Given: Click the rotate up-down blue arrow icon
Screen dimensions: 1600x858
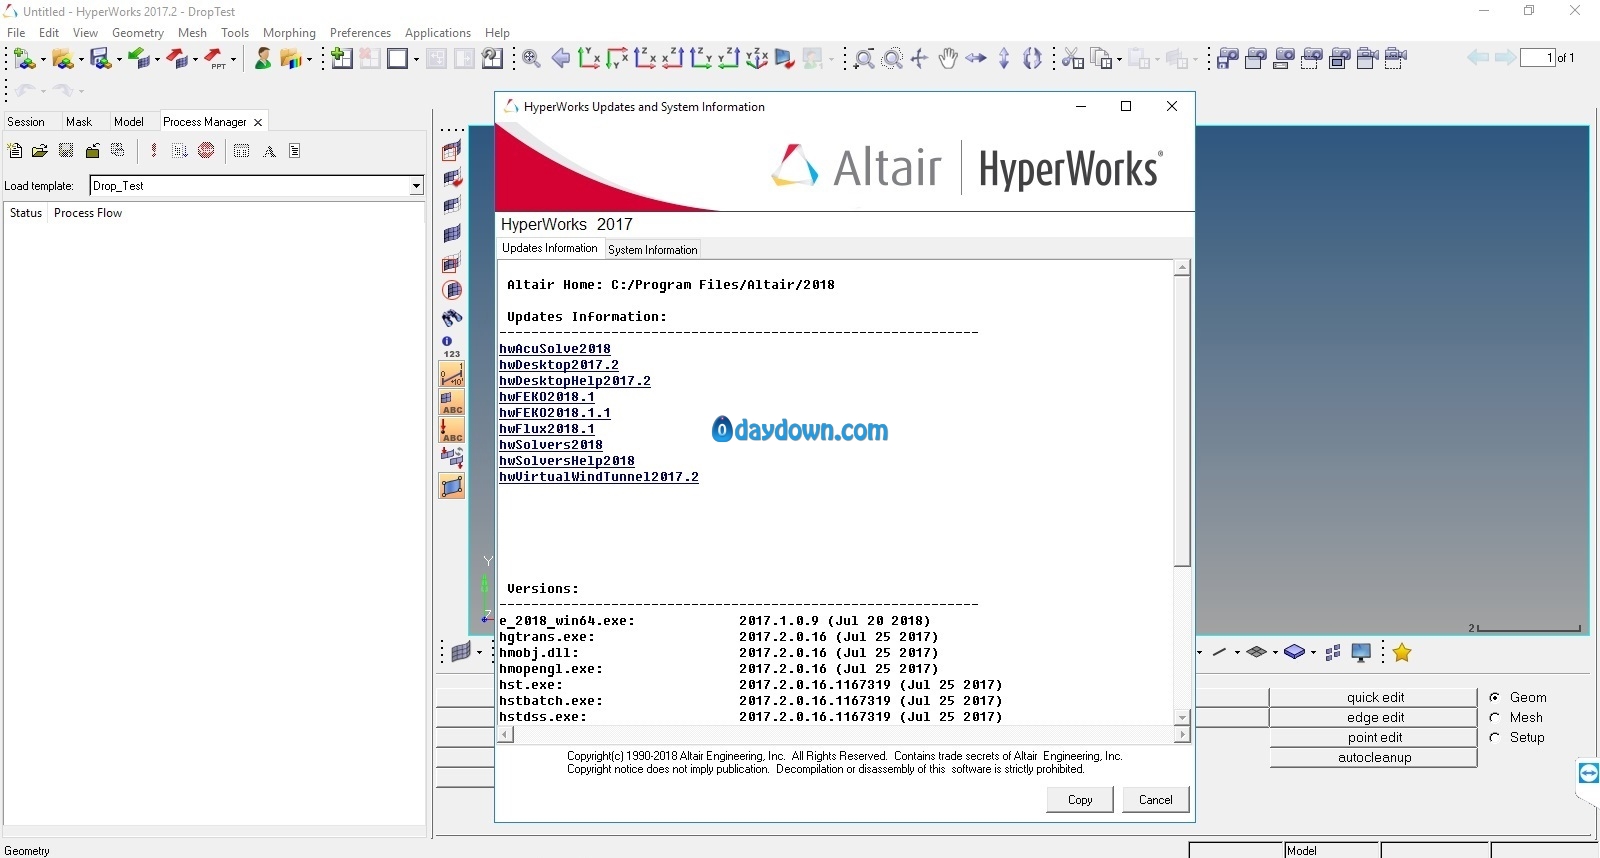Looking at the screenshot, I should coord(1004,59).
